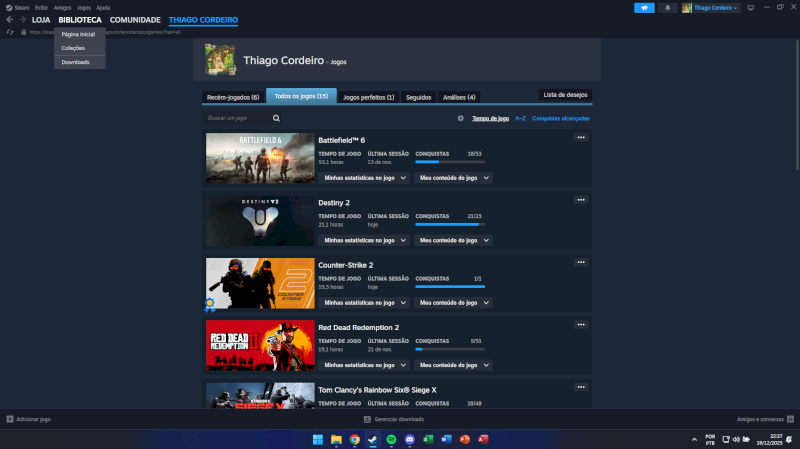The image size is (800, 449).
Task: Open Battlefield 6 three-dots options menu
Action: 580,137
